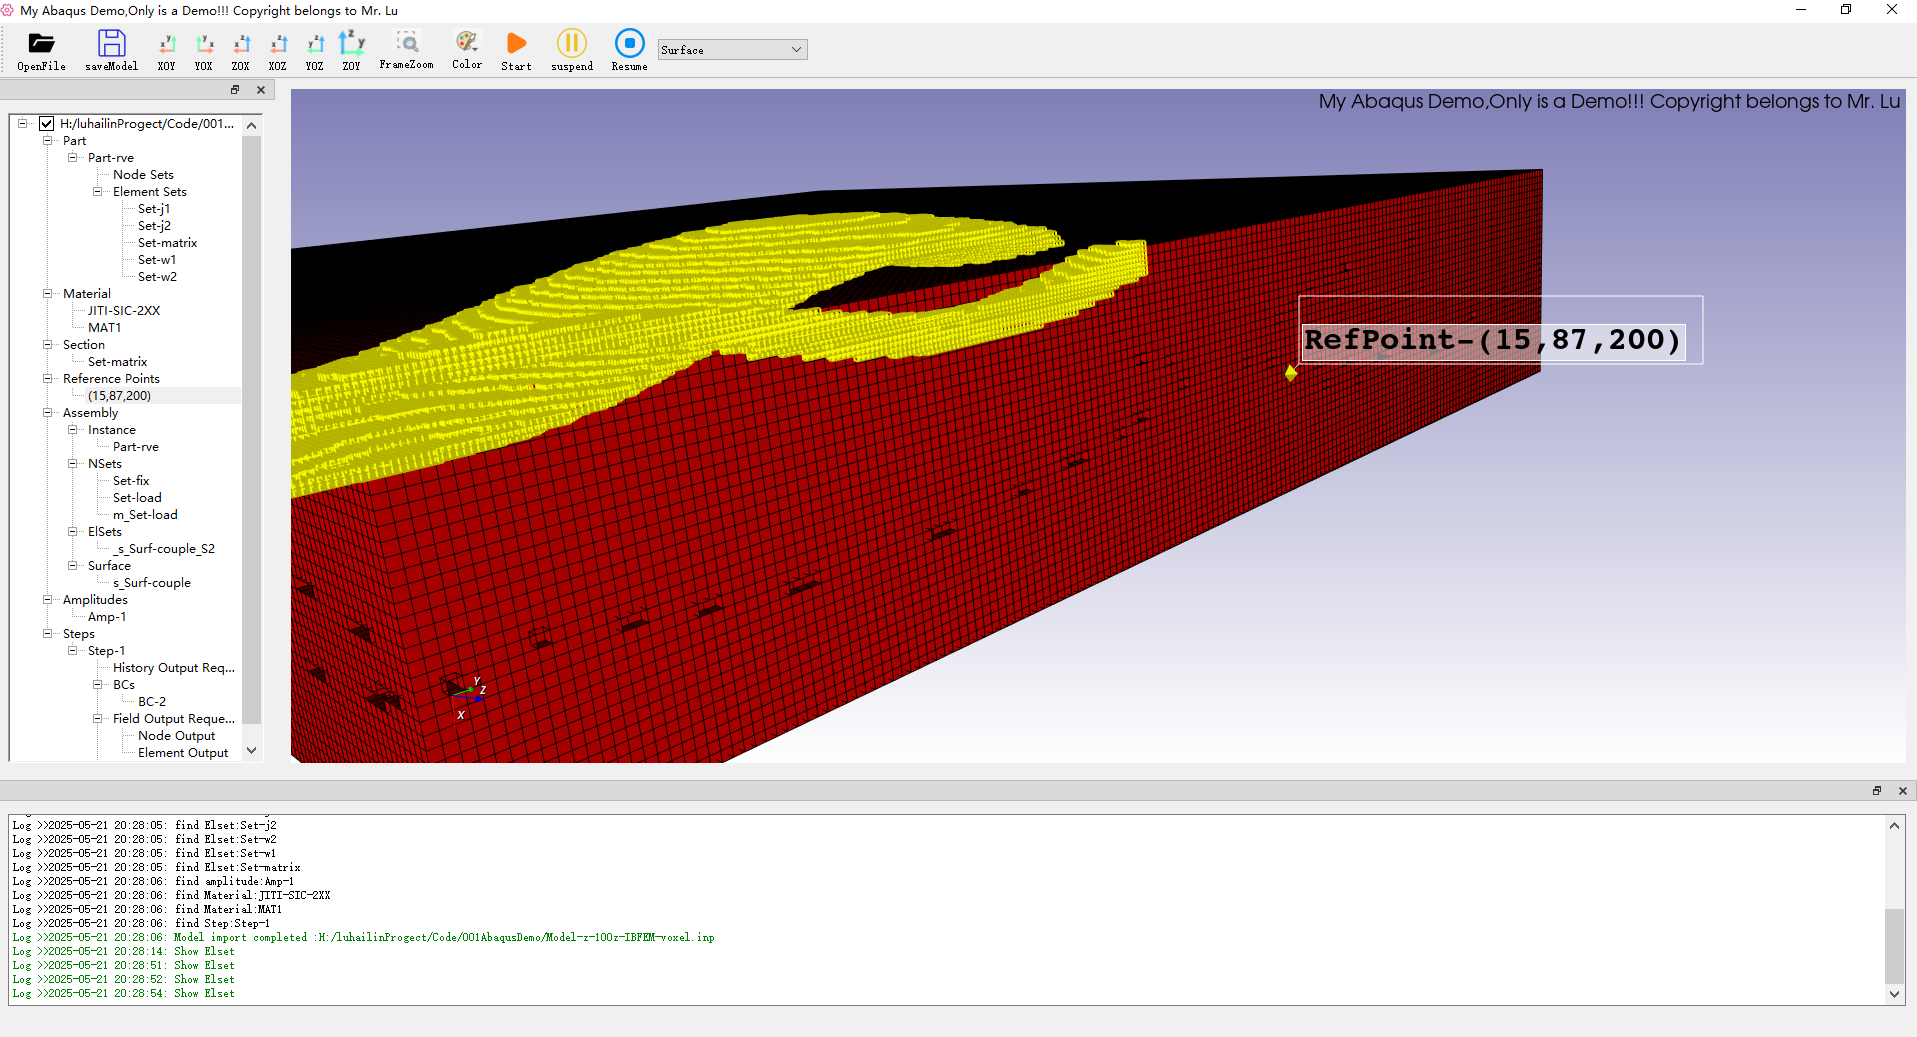The height and width of the screenshot is (1037, 1917).
Task: Select _s_Surf-couple_S2 element set
Action: click(x=164, y=549)
